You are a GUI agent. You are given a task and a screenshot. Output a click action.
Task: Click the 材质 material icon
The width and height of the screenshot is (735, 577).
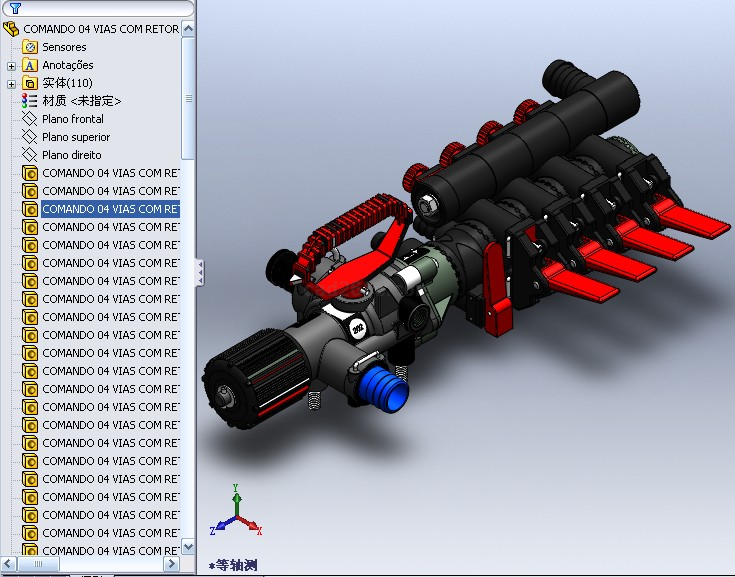tap(30, 101)
